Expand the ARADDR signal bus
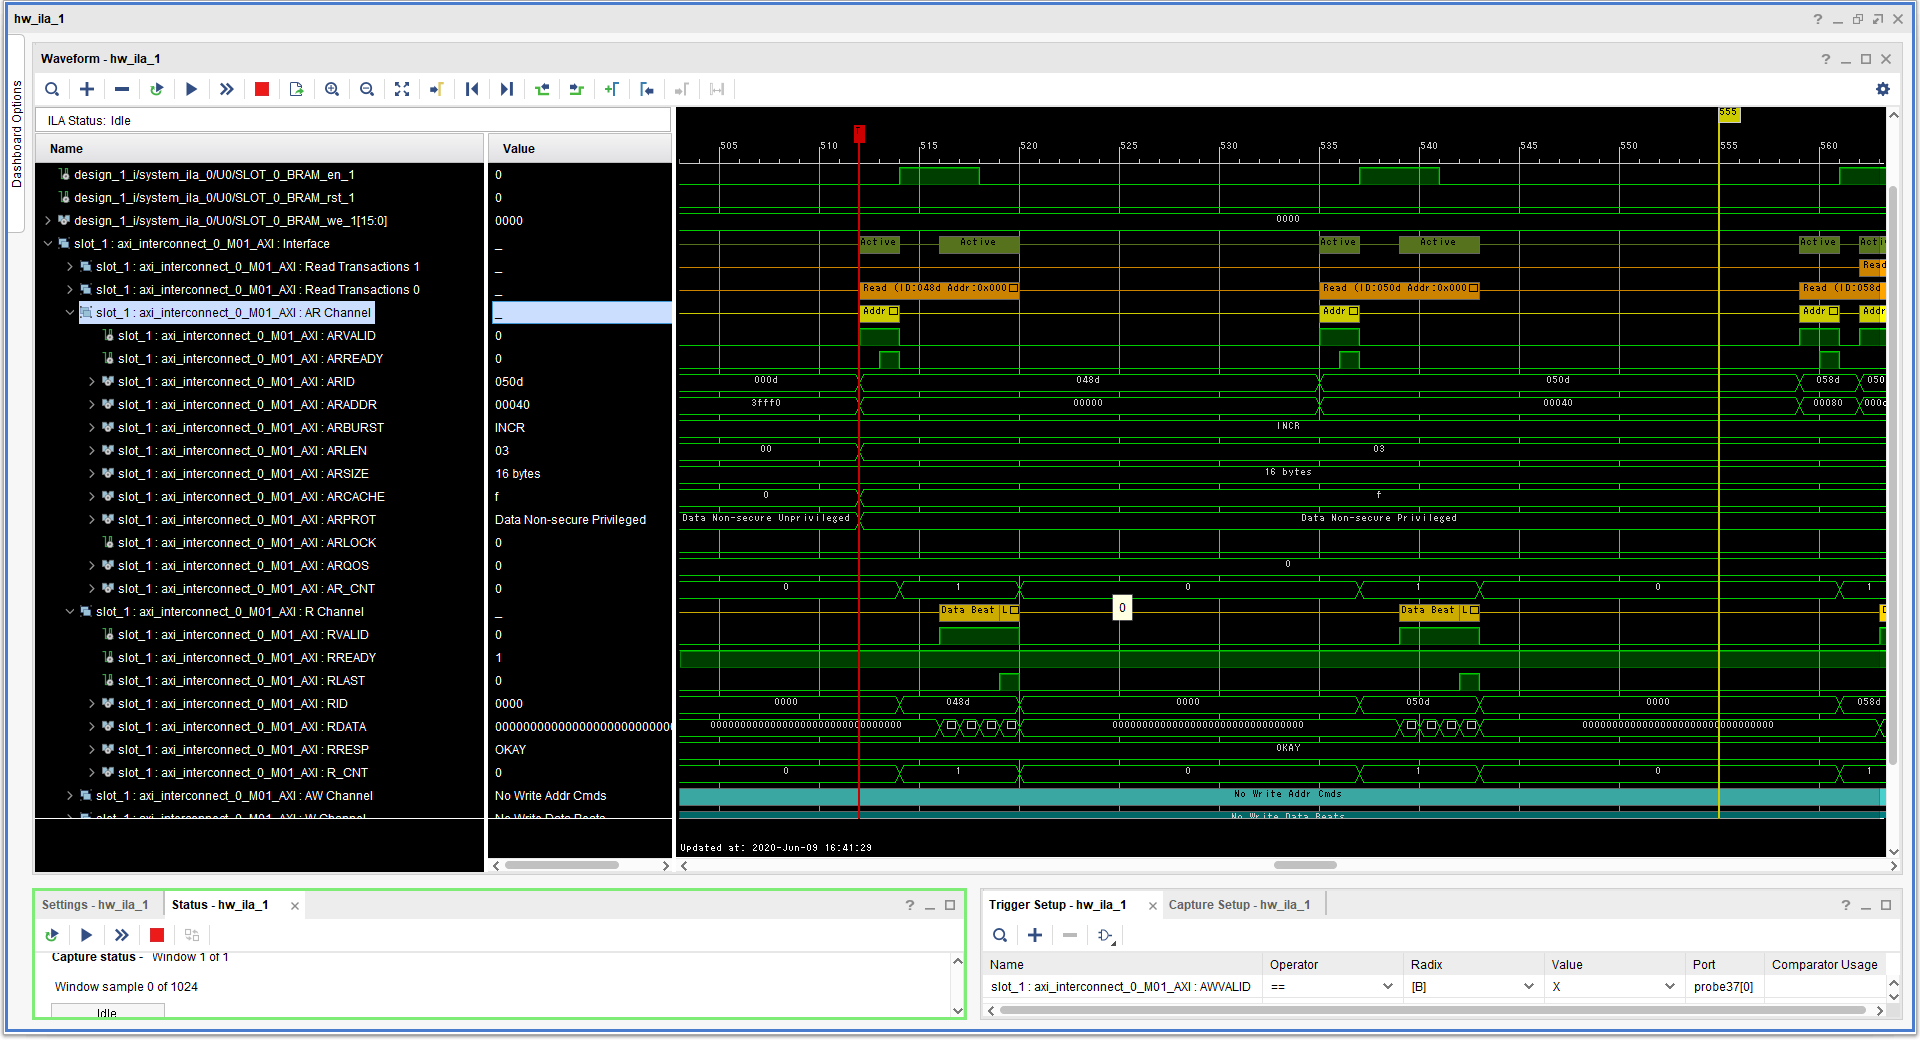This screenshot has height=1040, width=1920. (x=92, y=405)
